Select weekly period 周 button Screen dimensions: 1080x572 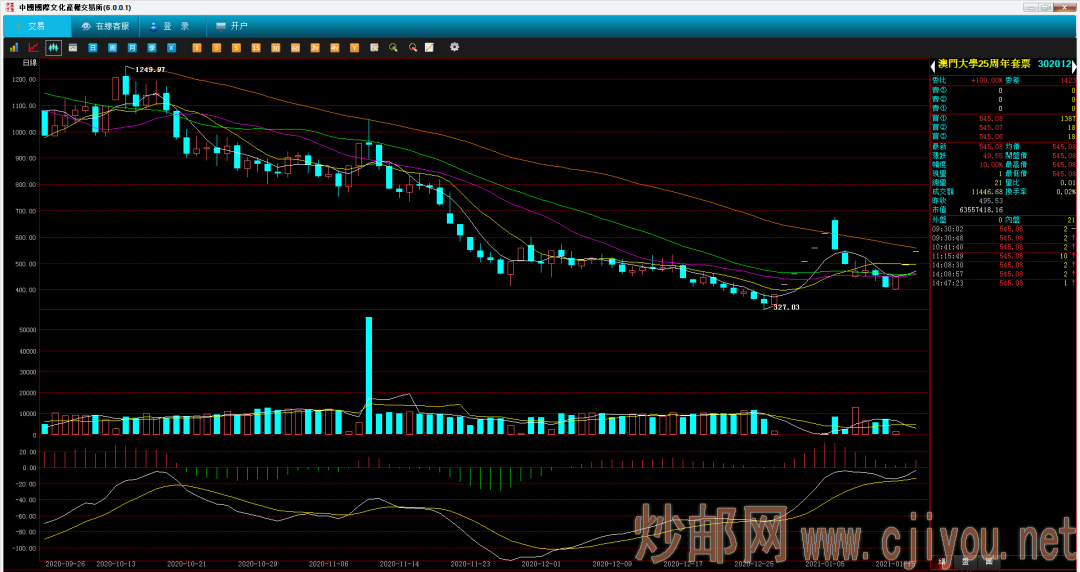point(112,48)
